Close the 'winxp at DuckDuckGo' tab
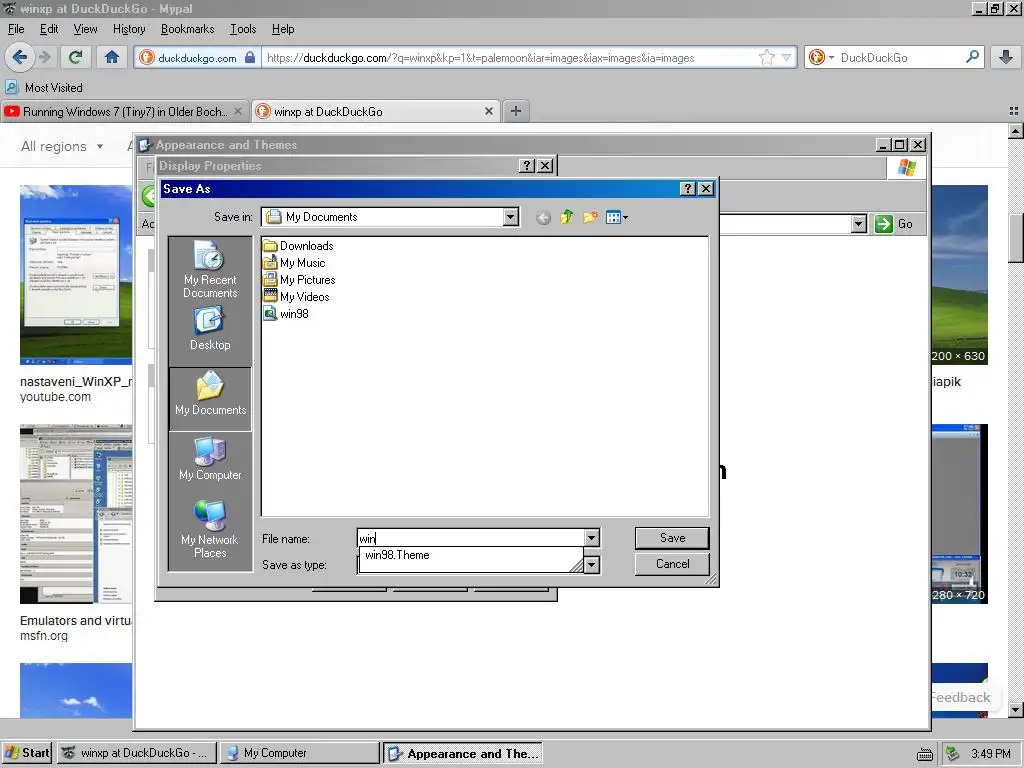This screenshot has width=1024, height=768. 488,112
